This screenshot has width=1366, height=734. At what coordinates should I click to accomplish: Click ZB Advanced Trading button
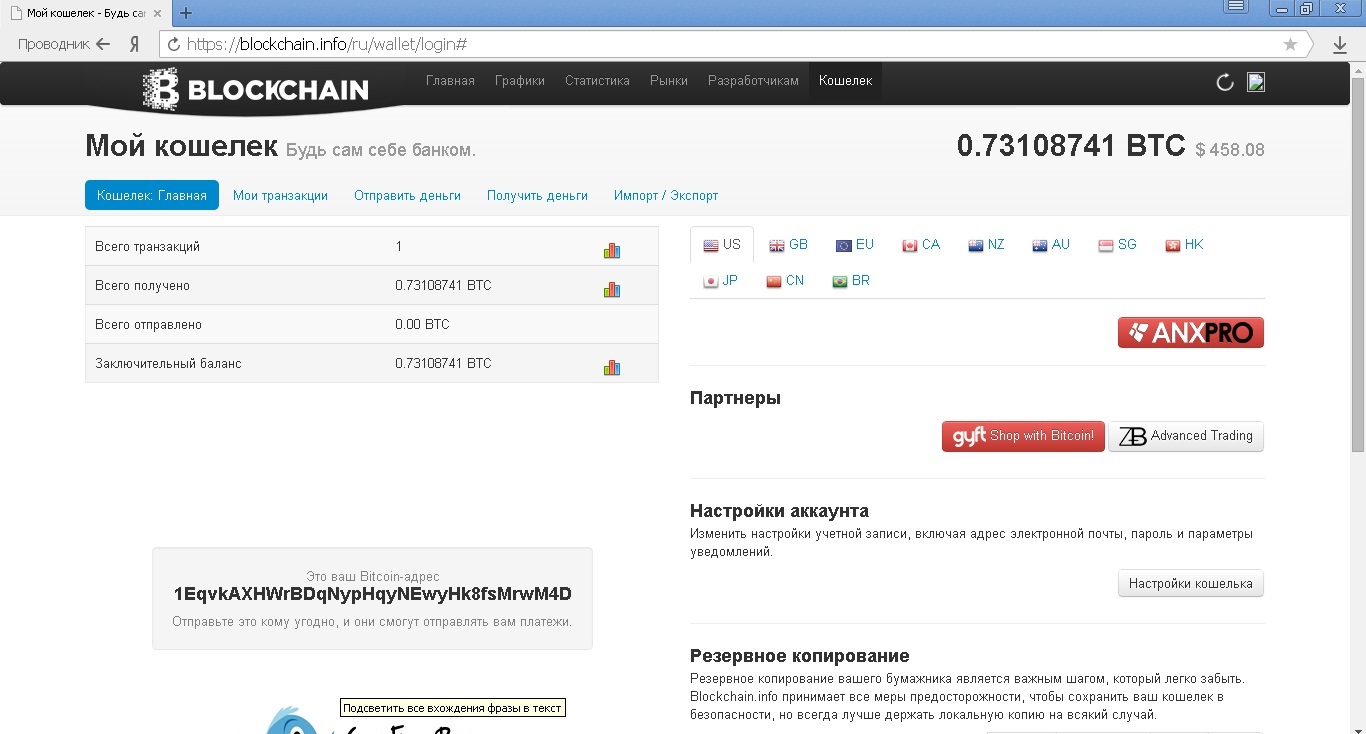1186,436
